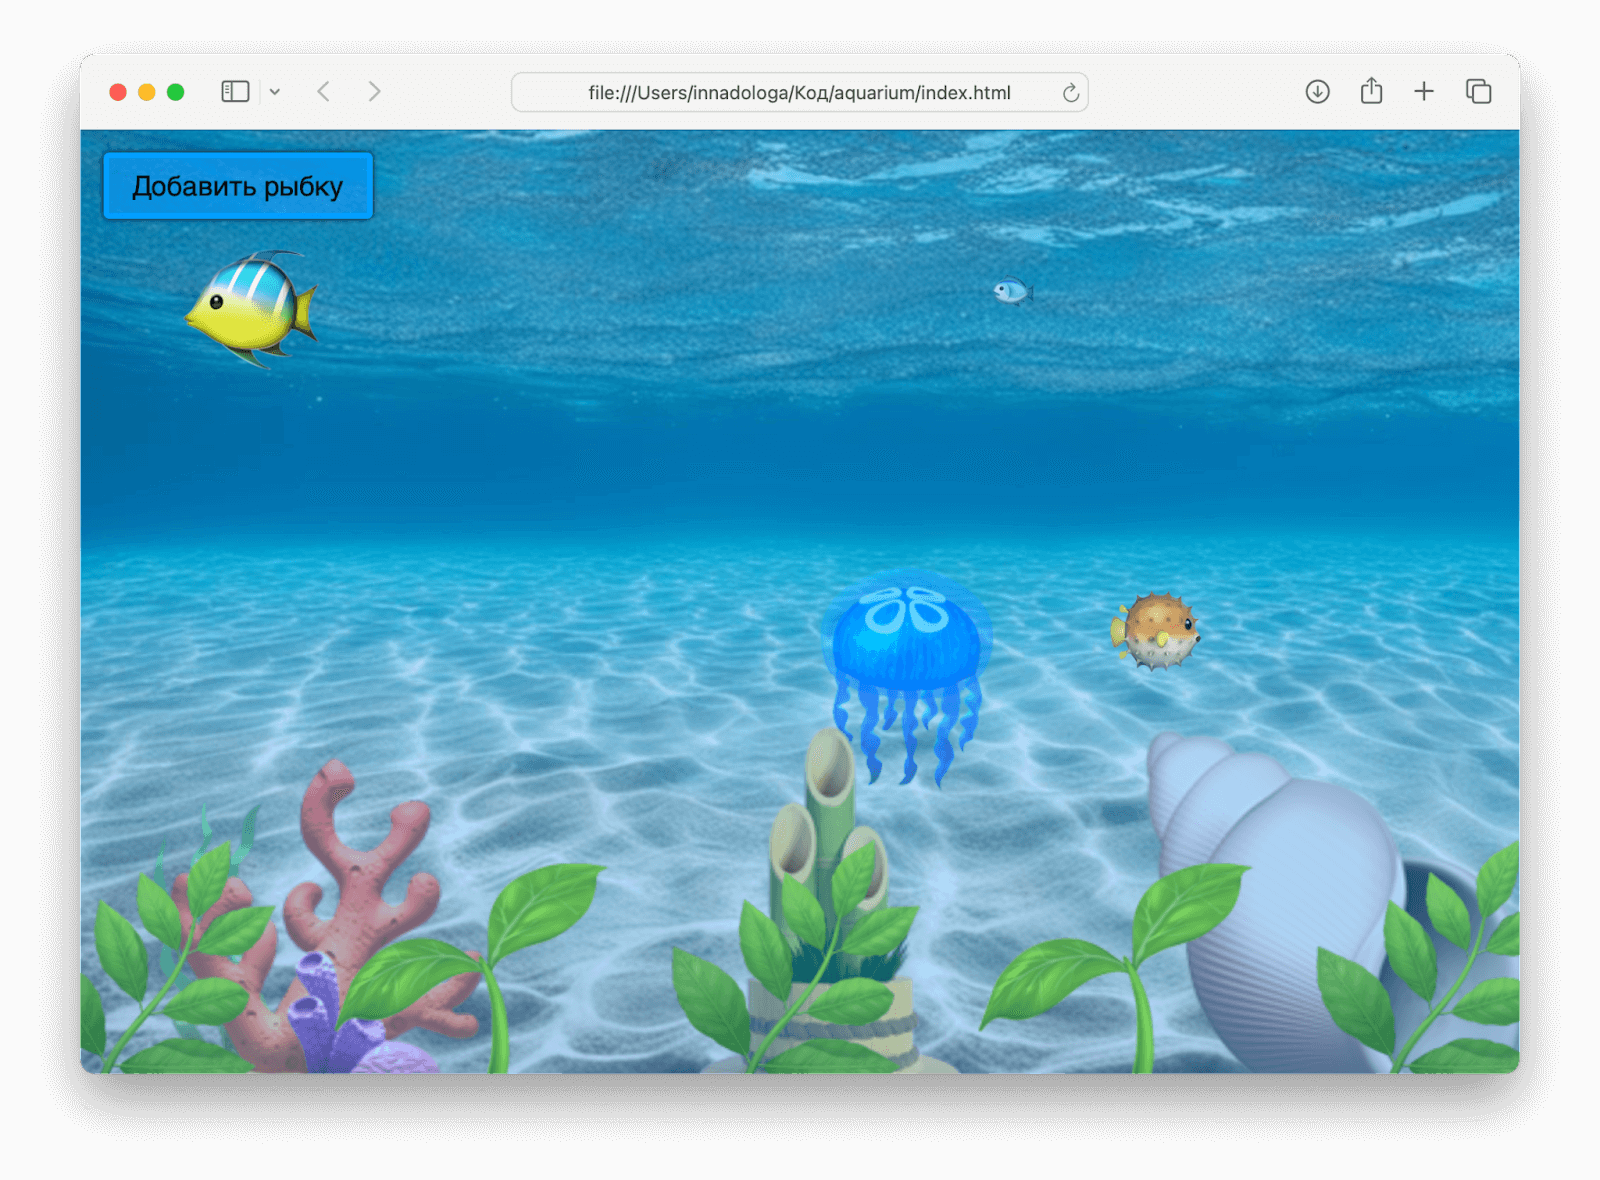
Task: Reload the aquarium page
Action: point(1070,93)
